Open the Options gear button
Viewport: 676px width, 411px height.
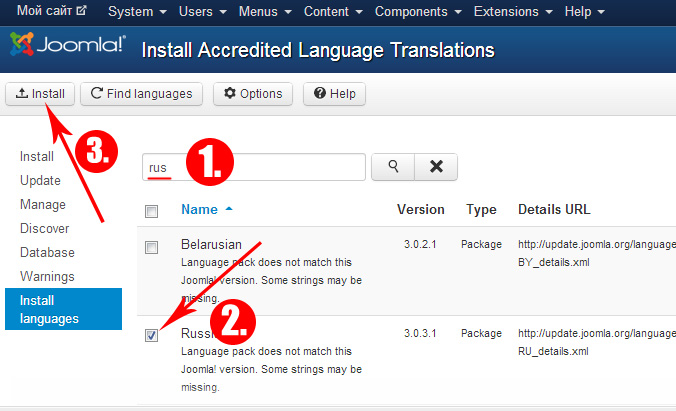pos(253,94)
